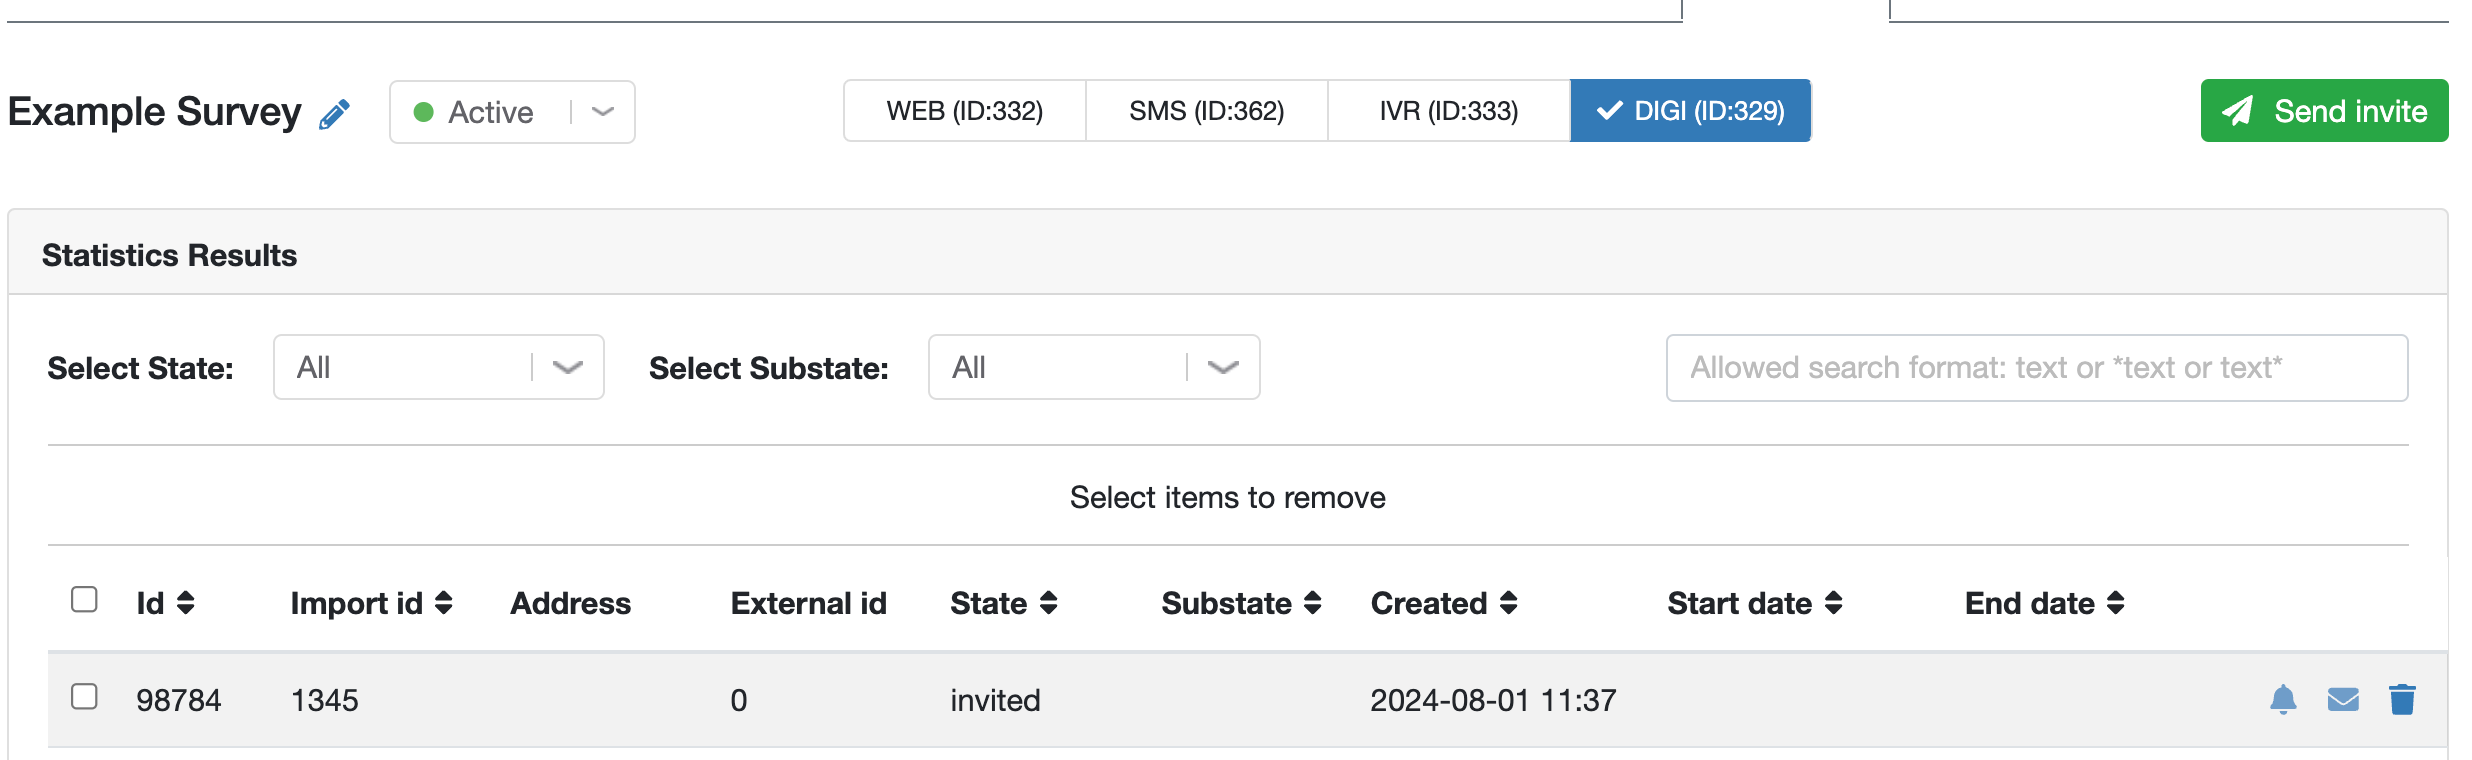The image size is (2472, 760).
Task: Click the bell reminder icon for row 98784
Action: click(2283, 699)
